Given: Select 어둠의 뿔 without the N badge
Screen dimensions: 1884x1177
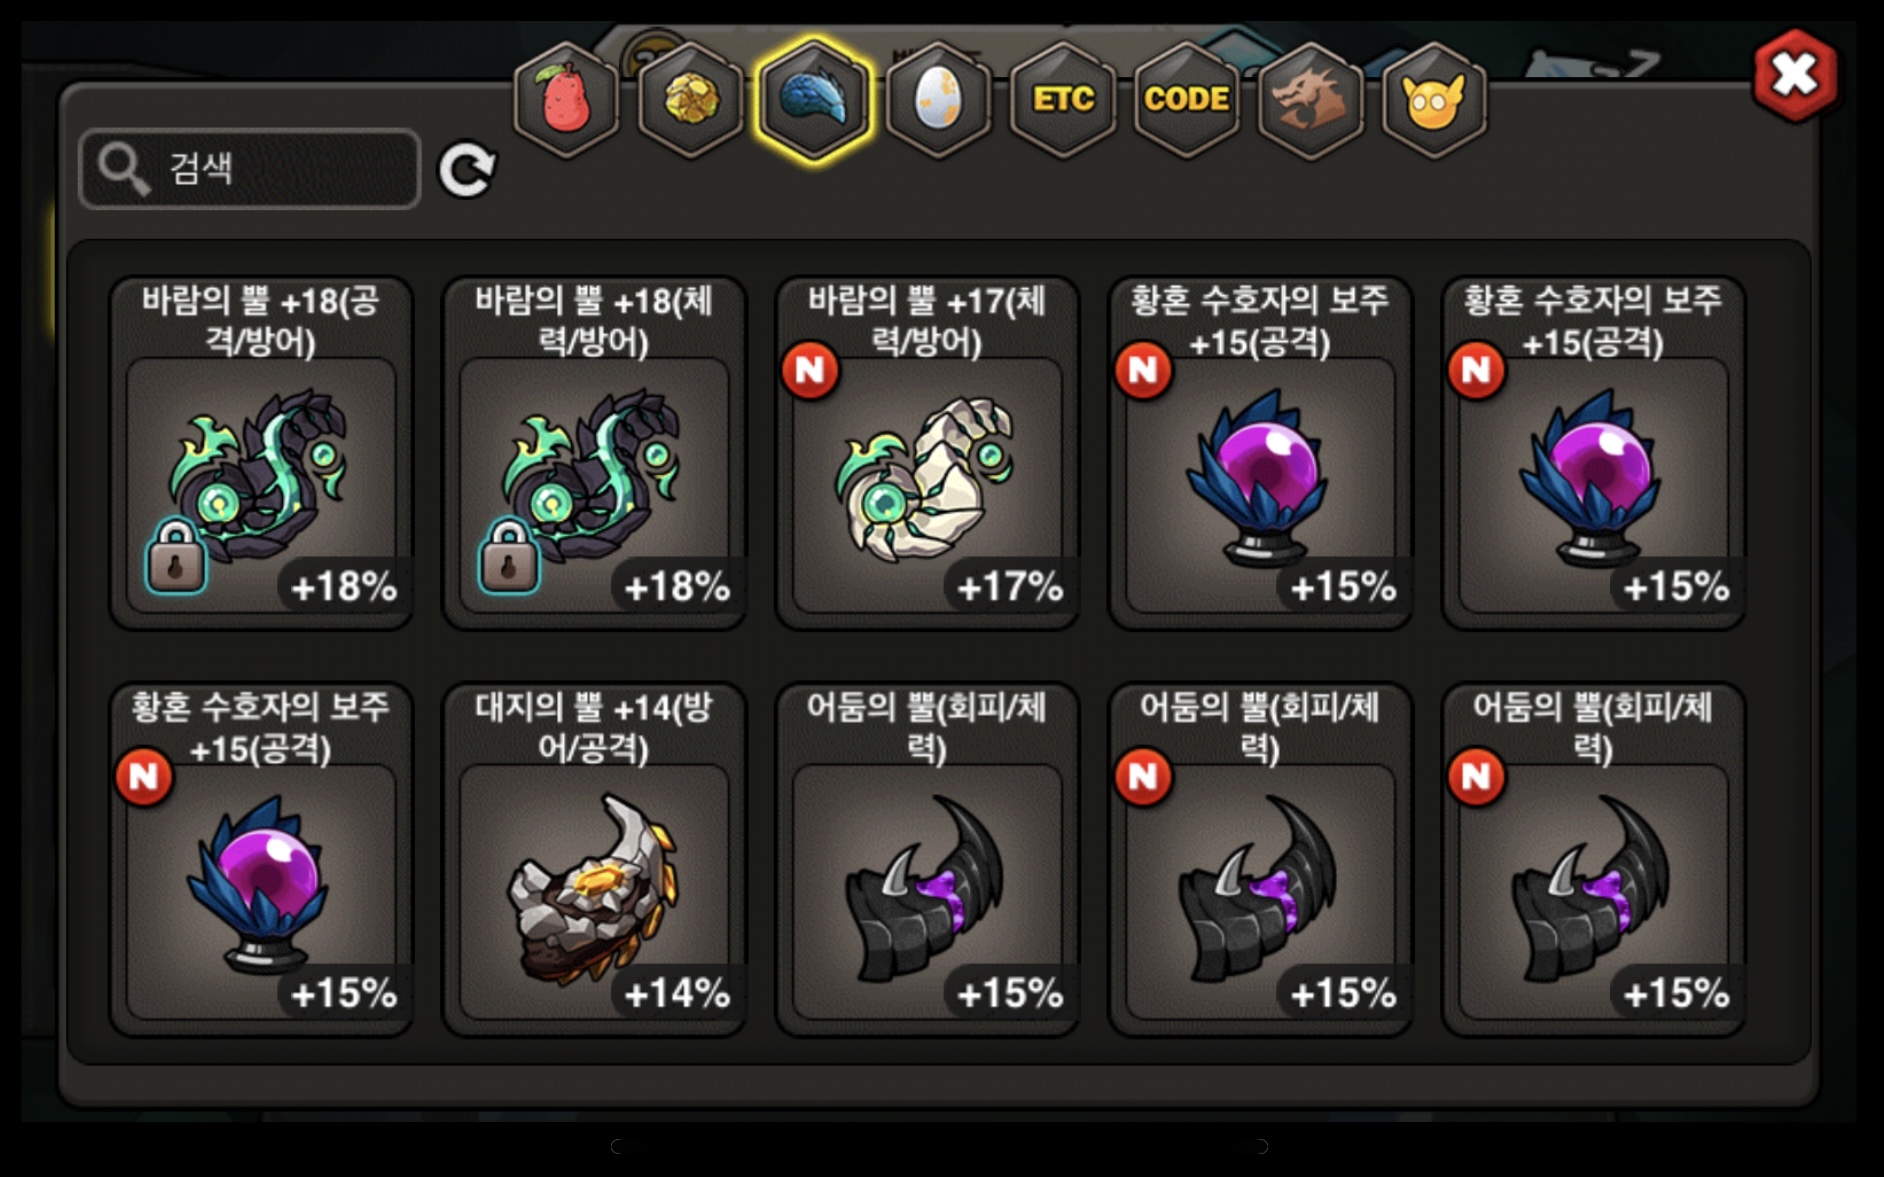Looking at the screenshot, I should click(x=927, y=860).
